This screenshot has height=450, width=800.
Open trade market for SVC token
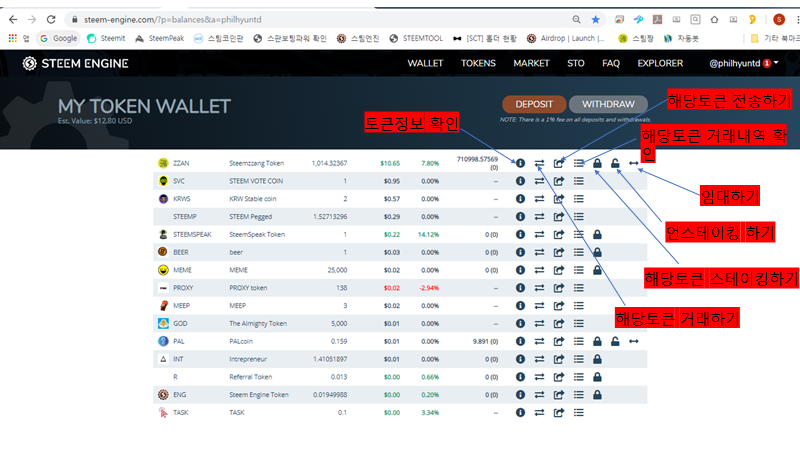tap(539, 181)
